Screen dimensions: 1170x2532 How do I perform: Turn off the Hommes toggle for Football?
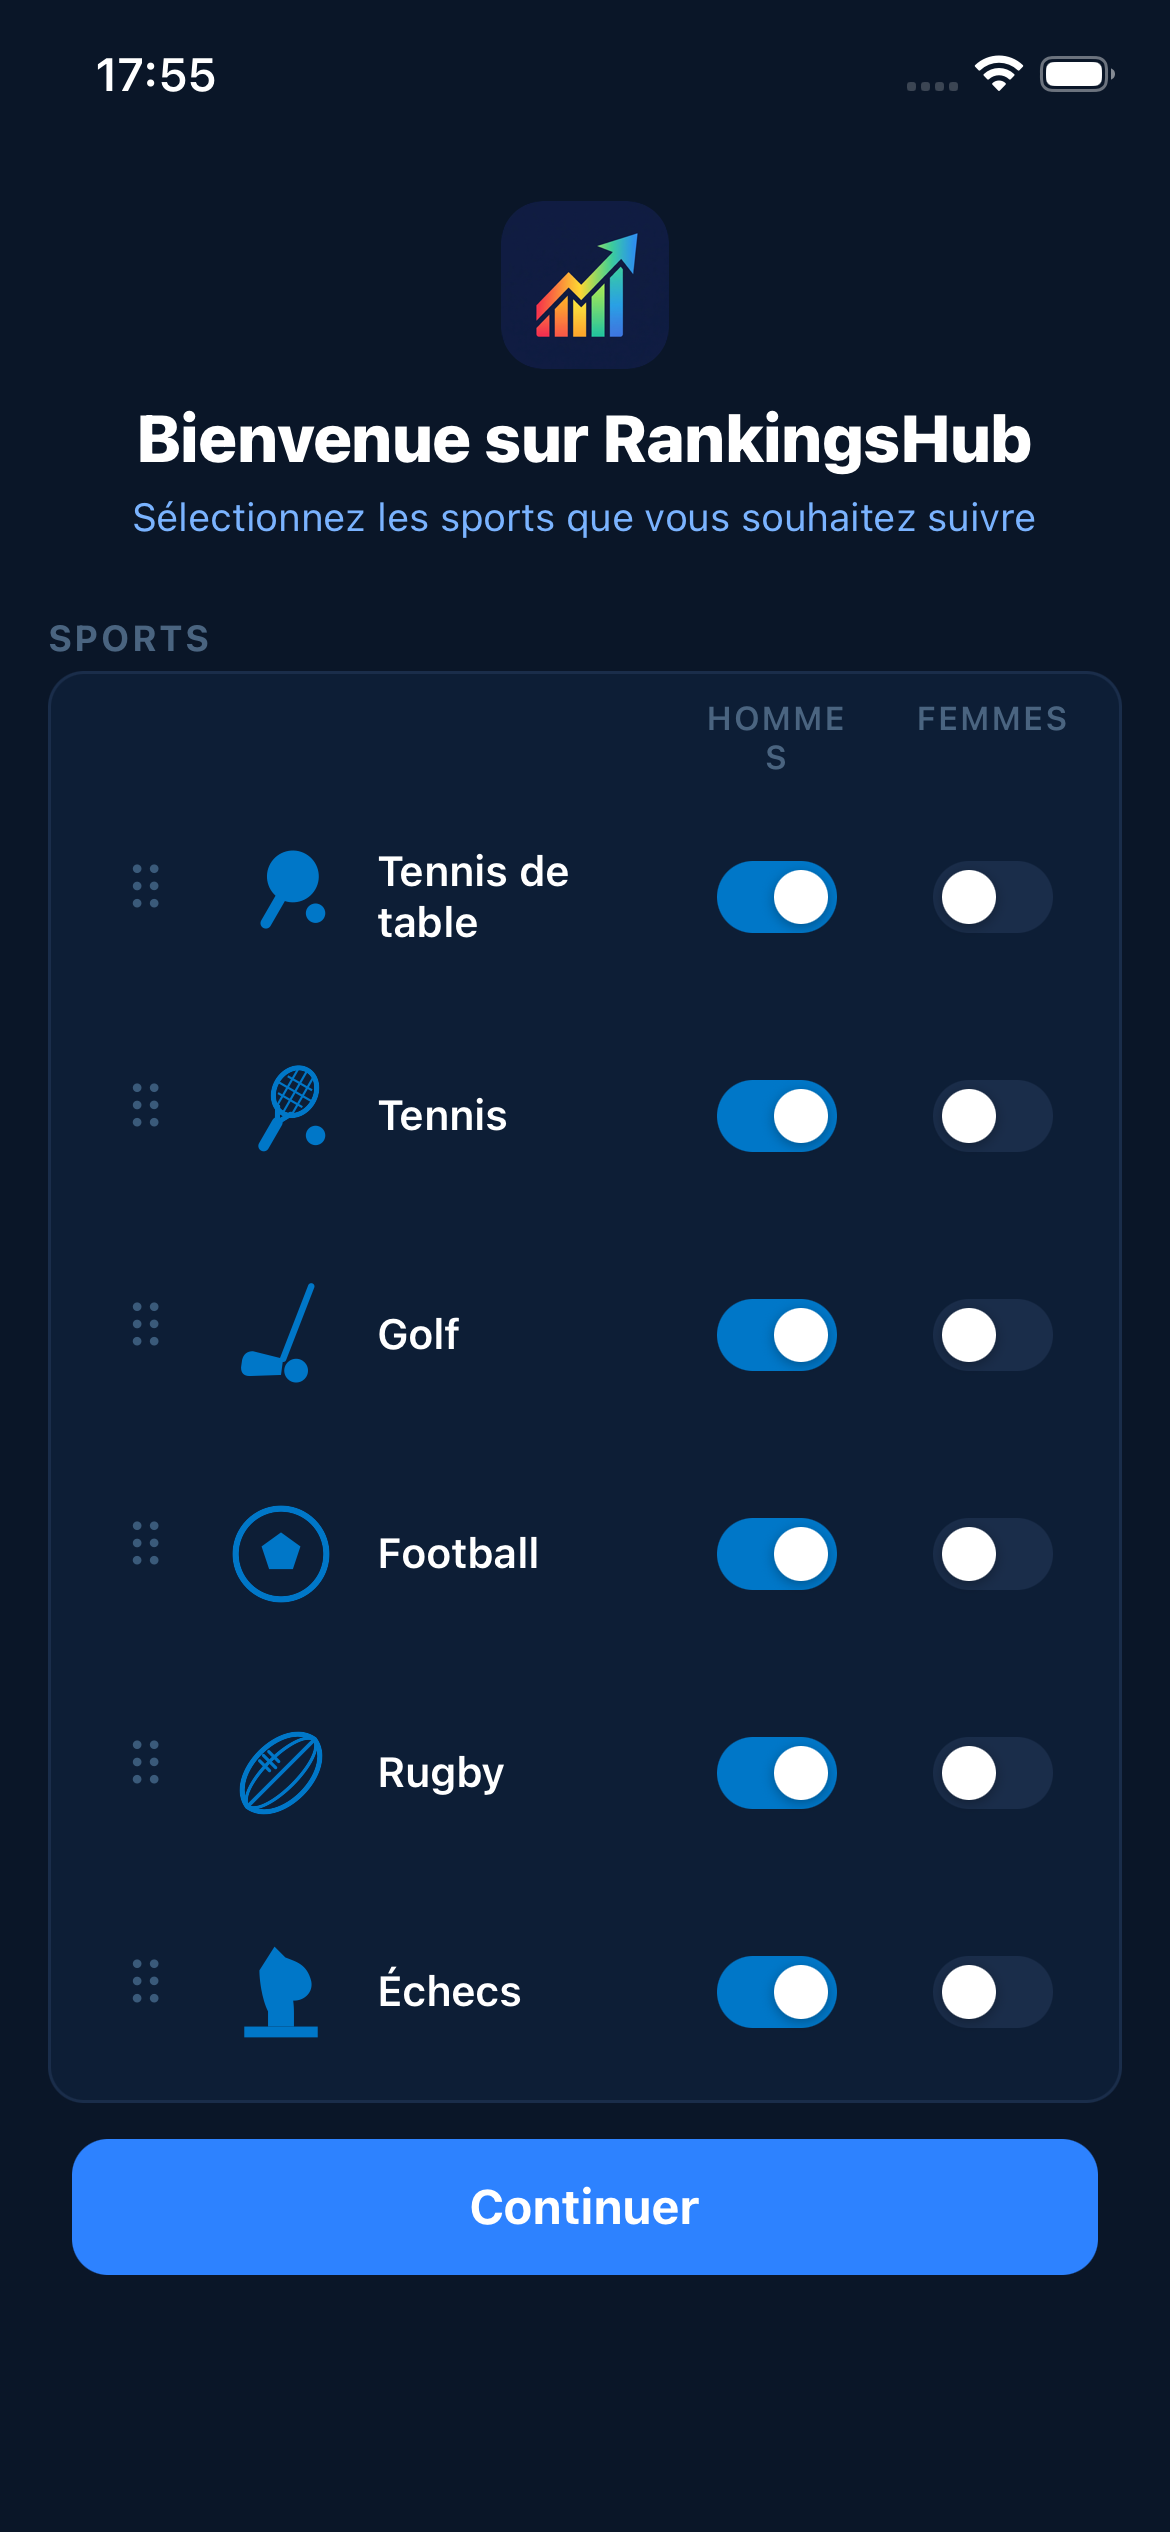click(777, 1554)
